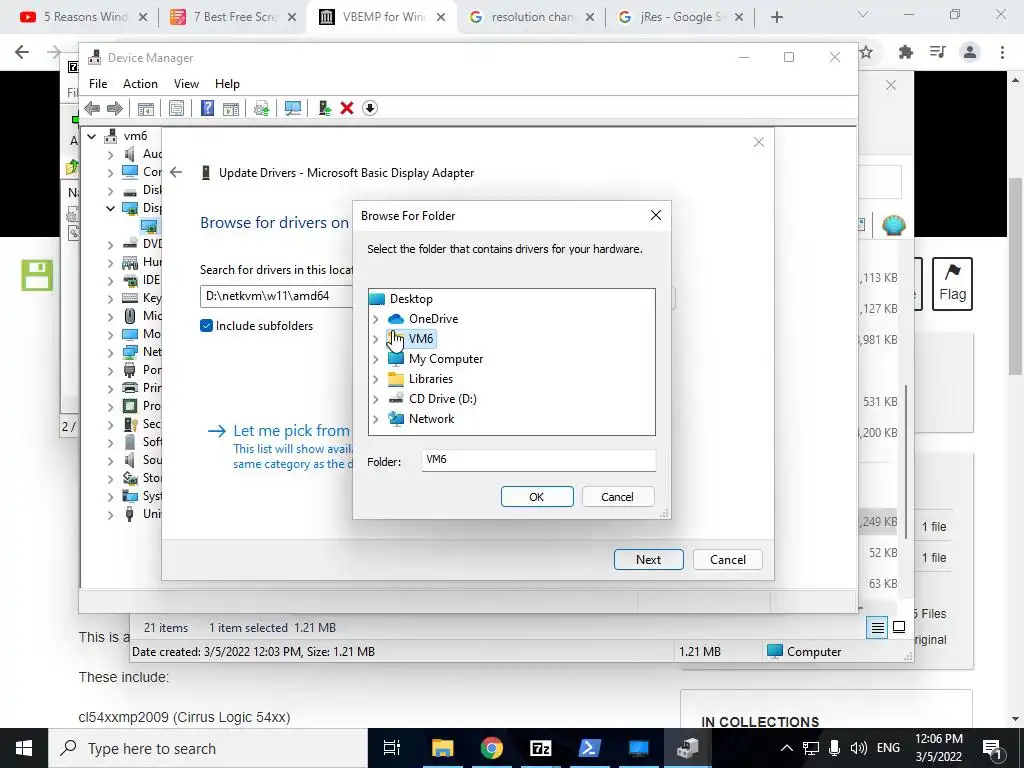This screenshot has width=1024, height=768.
Task: Open Properties from Device Manager toolbar
Action: click(176, 108)
